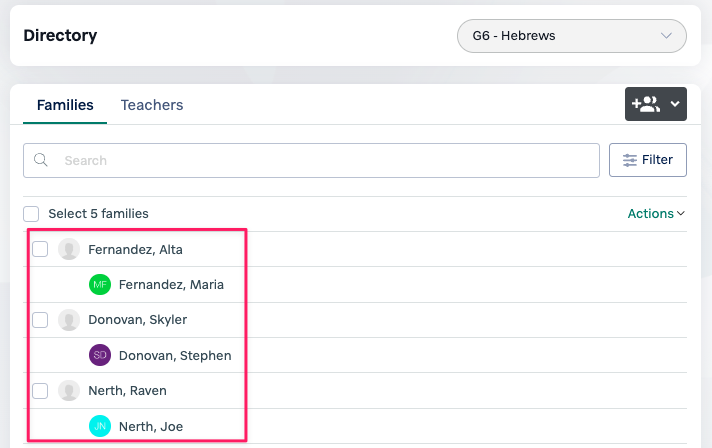The height and width of the screenshot is (448, 712).
Task: Tick the checkbox for Nerth, Raven
Action: pyautogui.click(x=40, y=391)
